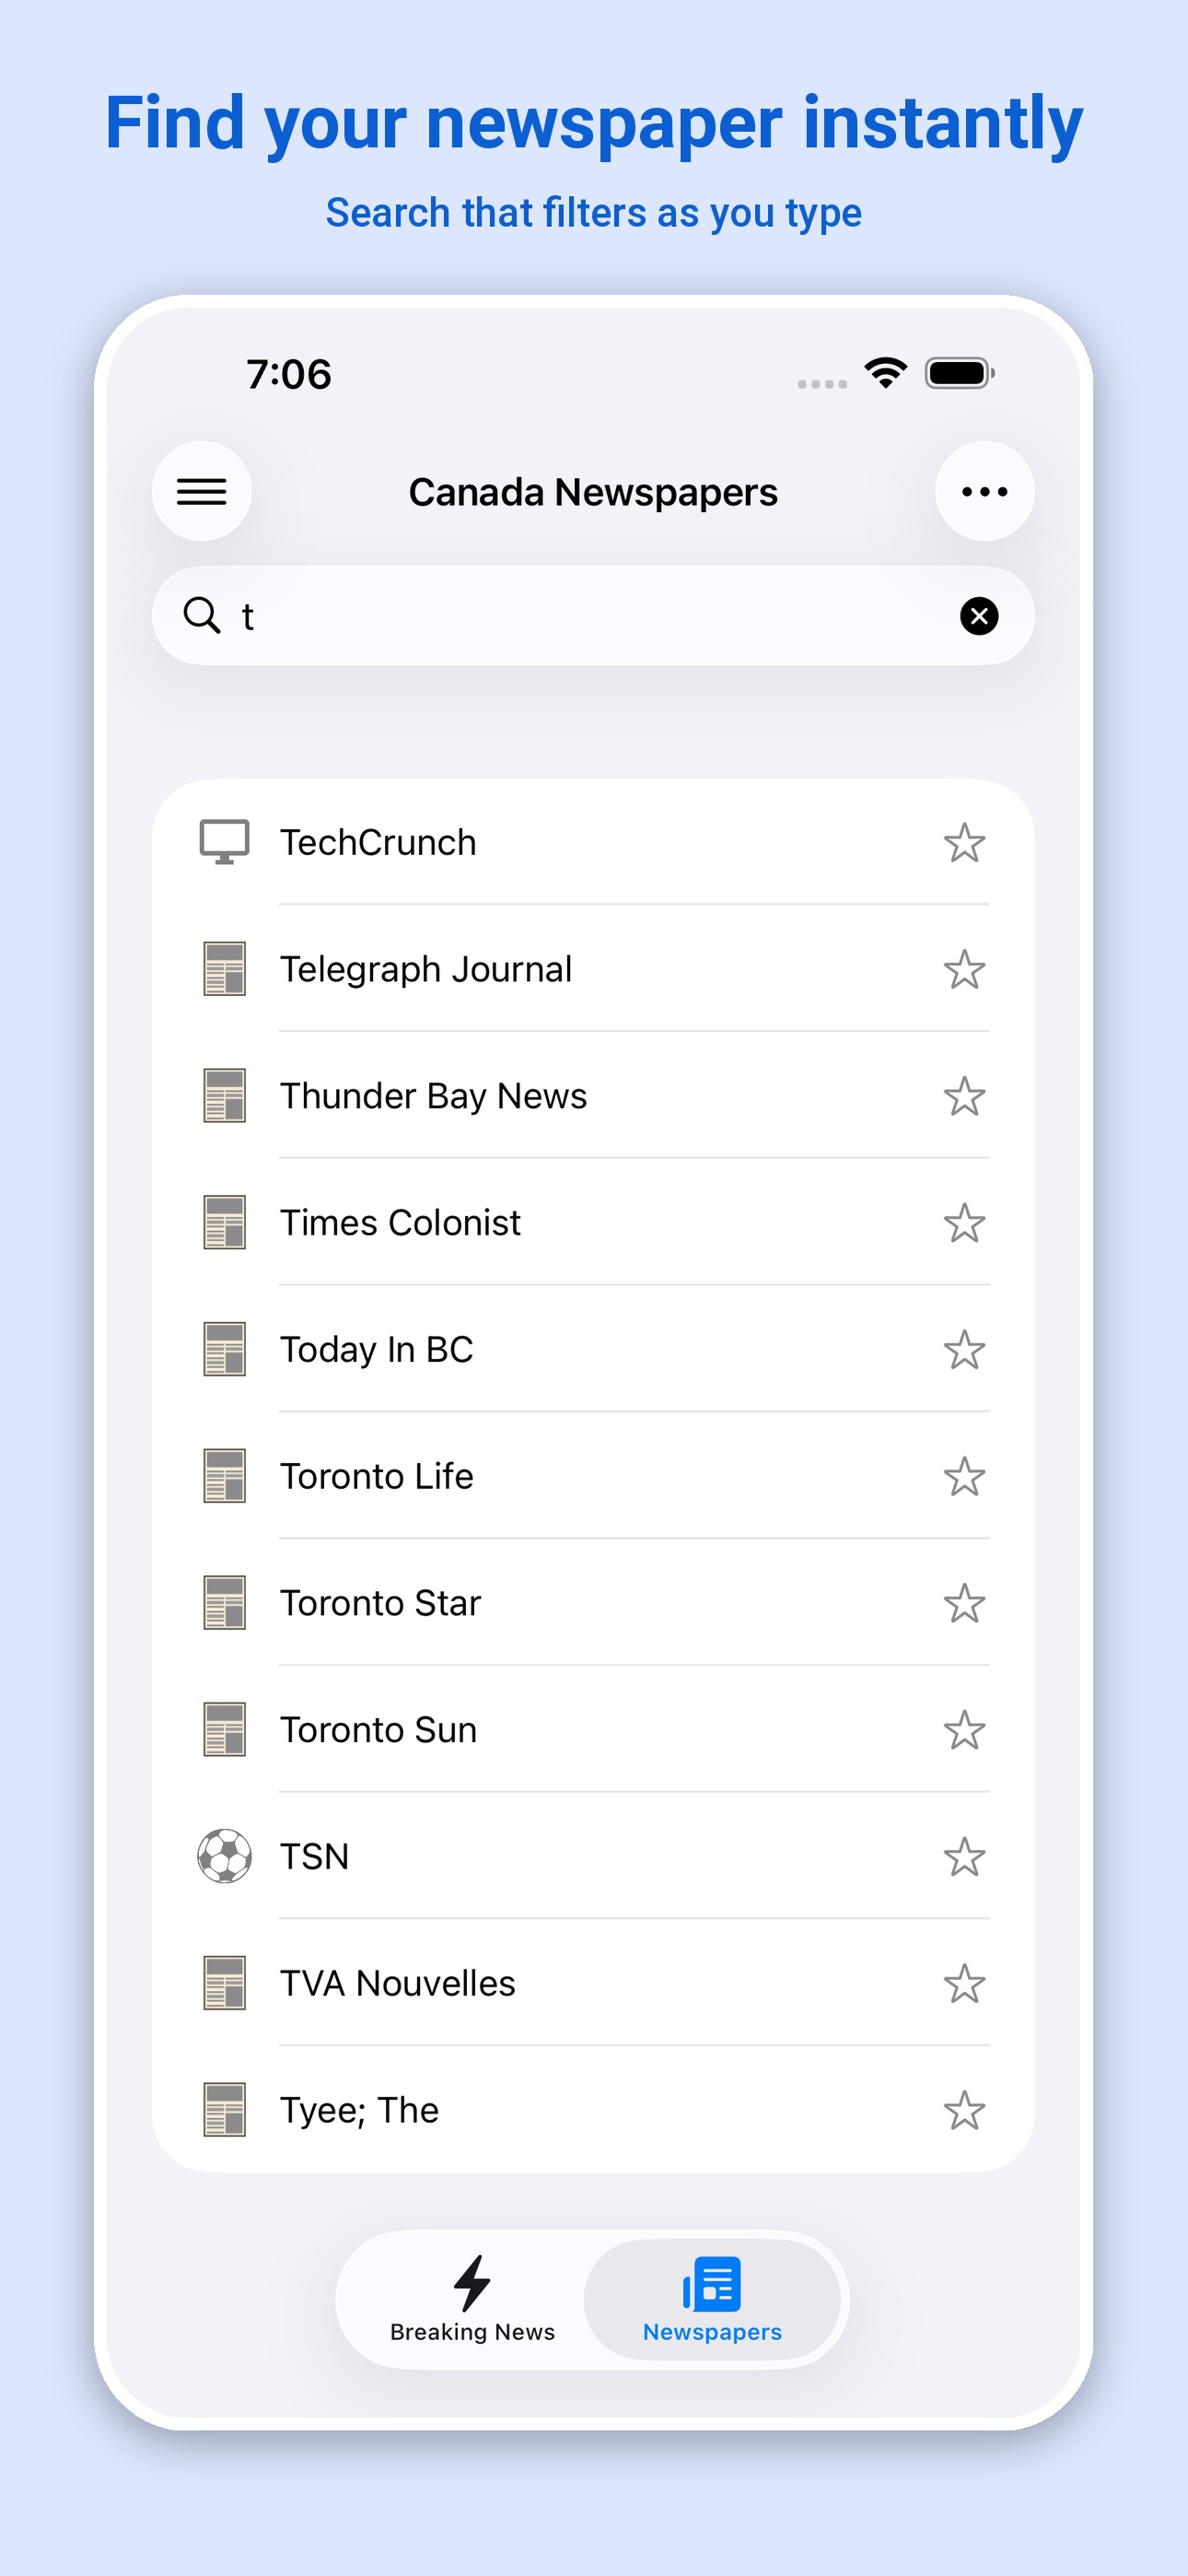Add TSN to favorites via star

(964, 1857)
